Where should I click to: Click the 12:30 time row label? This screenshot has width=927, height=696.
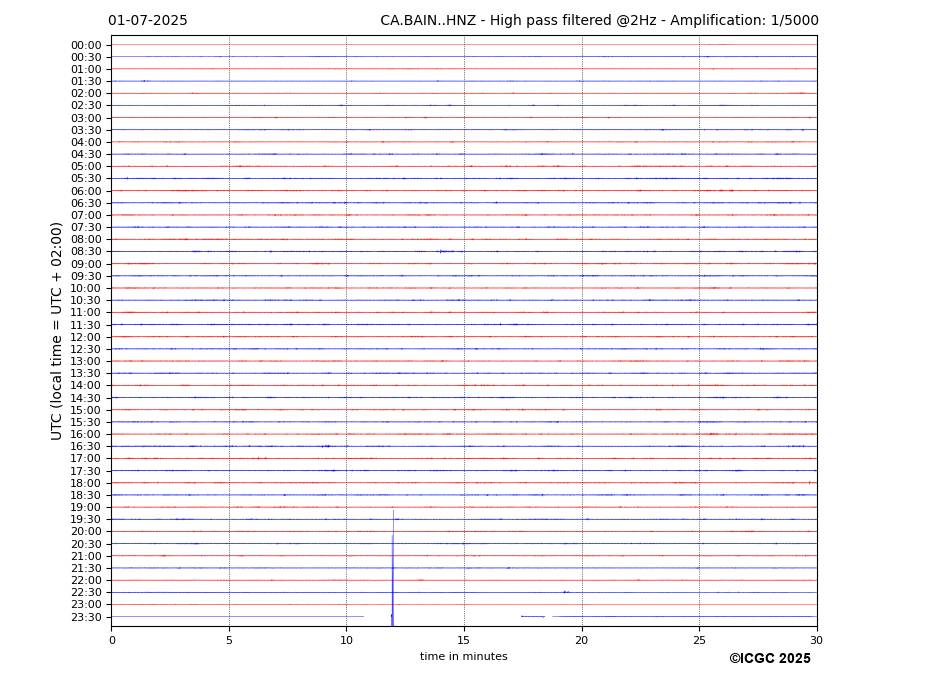[x=86, y=349]
